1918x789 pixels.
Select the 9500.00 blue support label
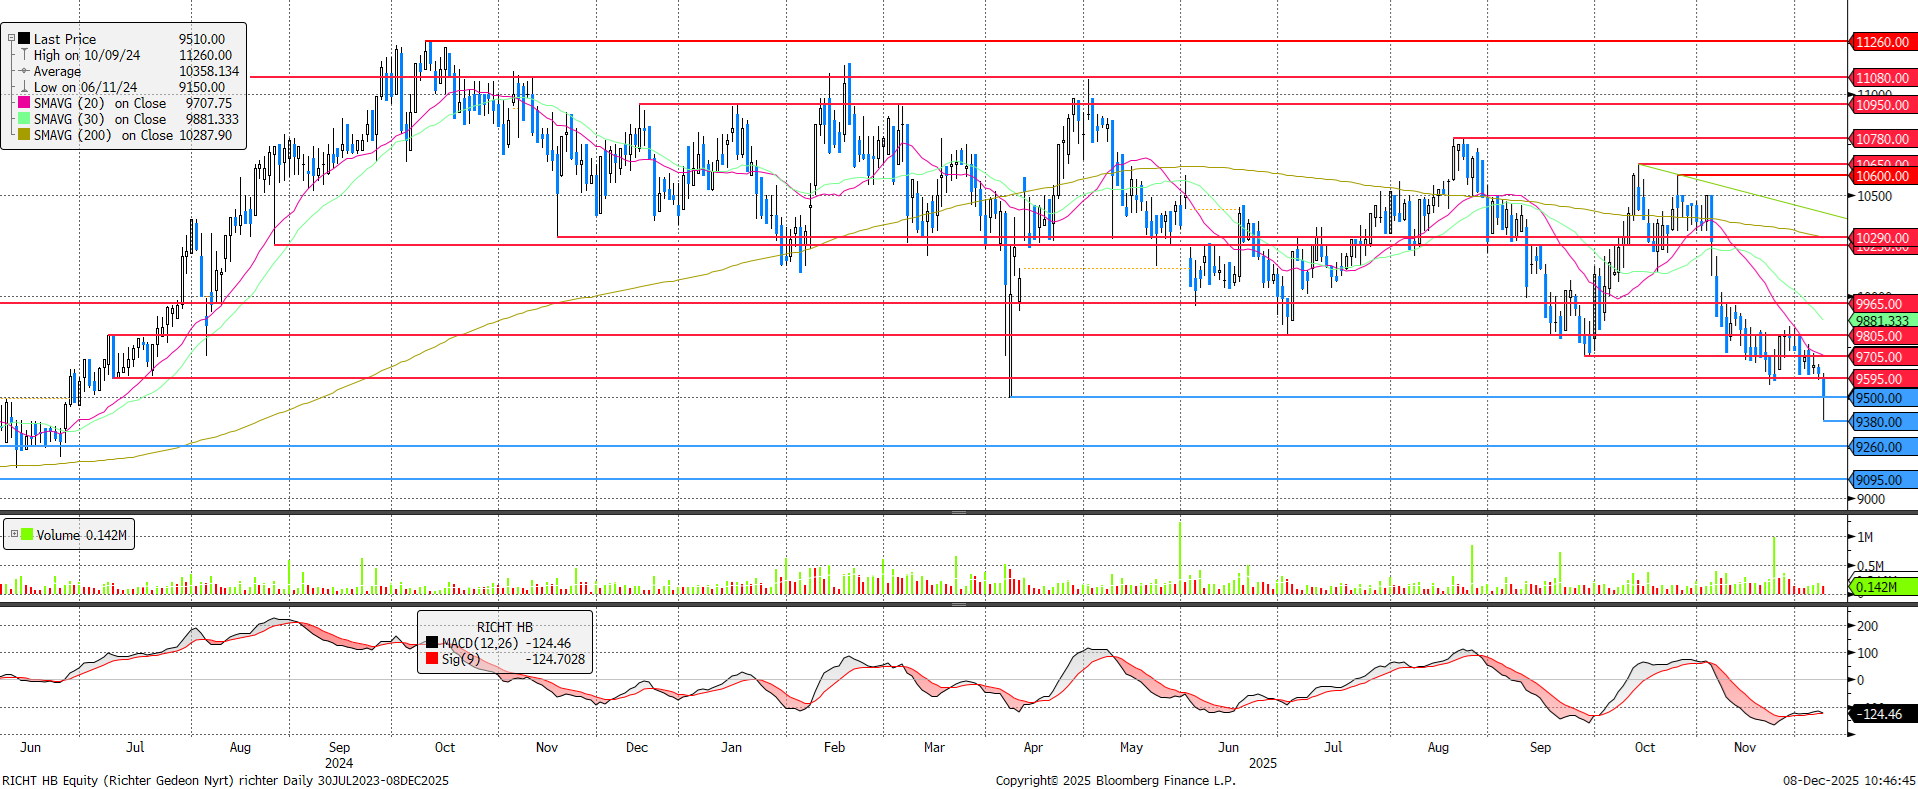pos(1881,398)
